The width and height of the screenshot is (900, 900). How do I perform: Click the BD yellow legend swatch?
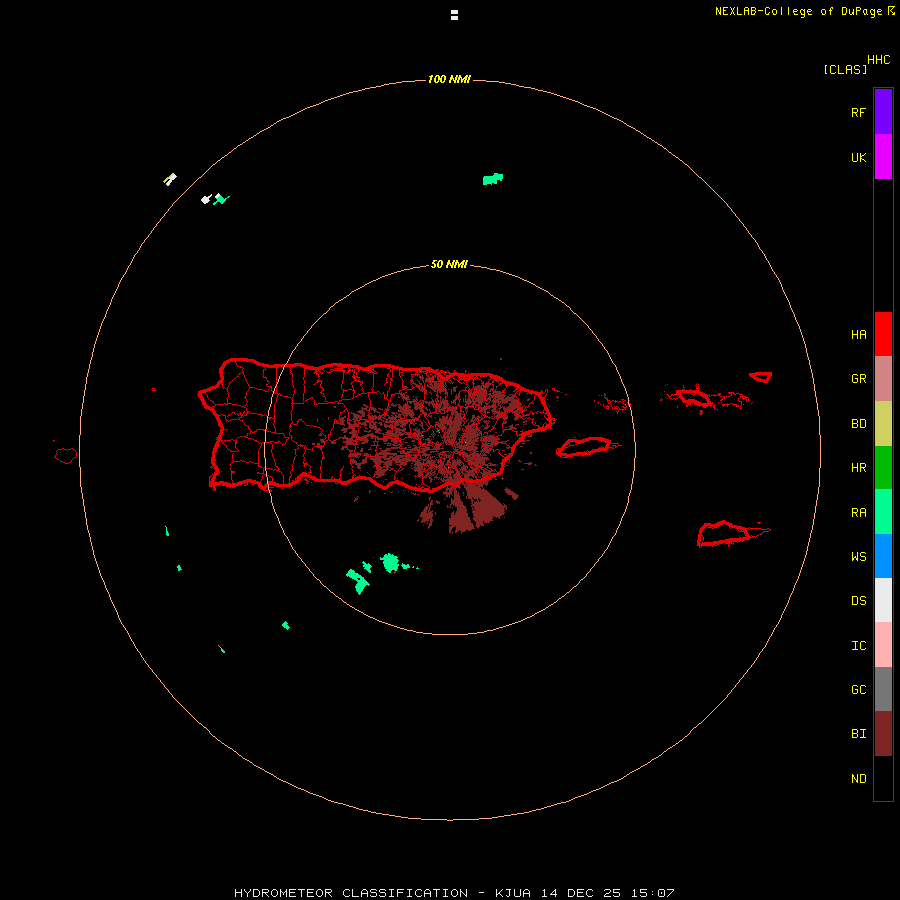[883, 424]
